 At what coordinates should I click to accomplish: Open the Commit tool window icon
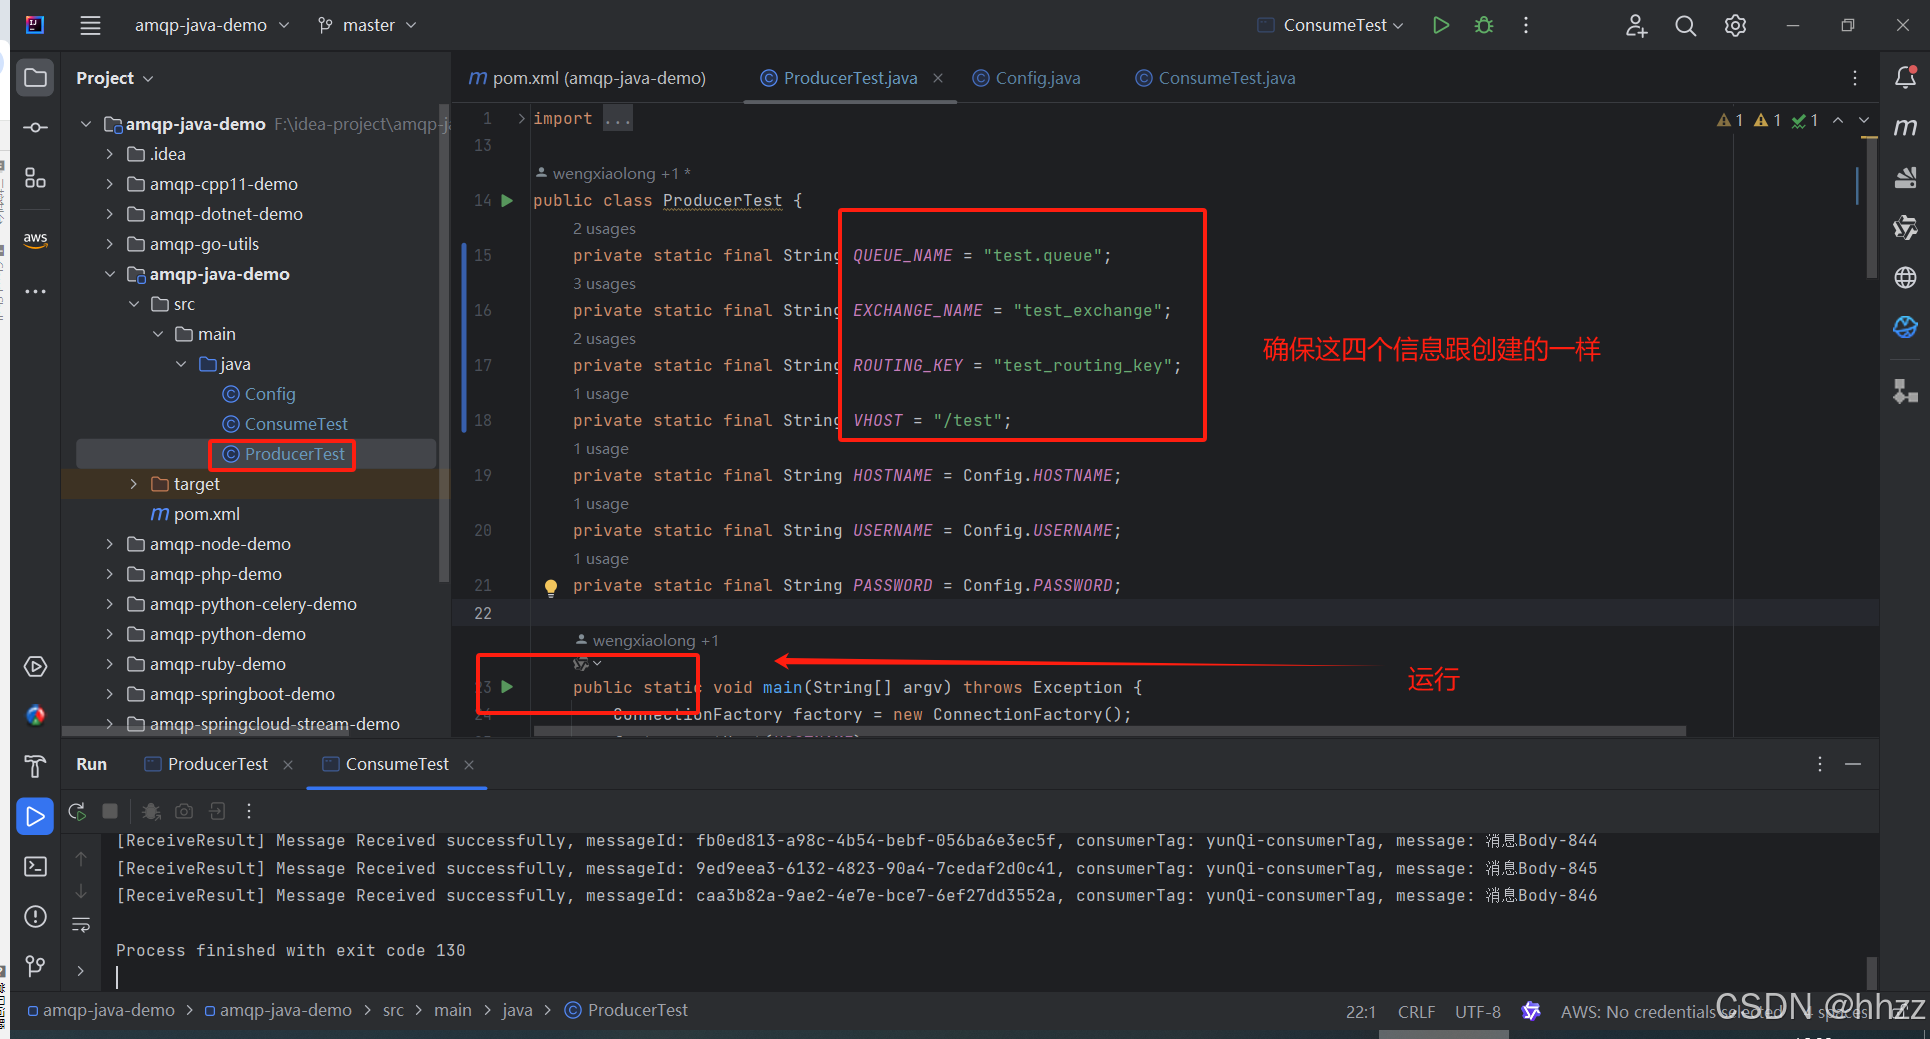(x=35, y=127)
